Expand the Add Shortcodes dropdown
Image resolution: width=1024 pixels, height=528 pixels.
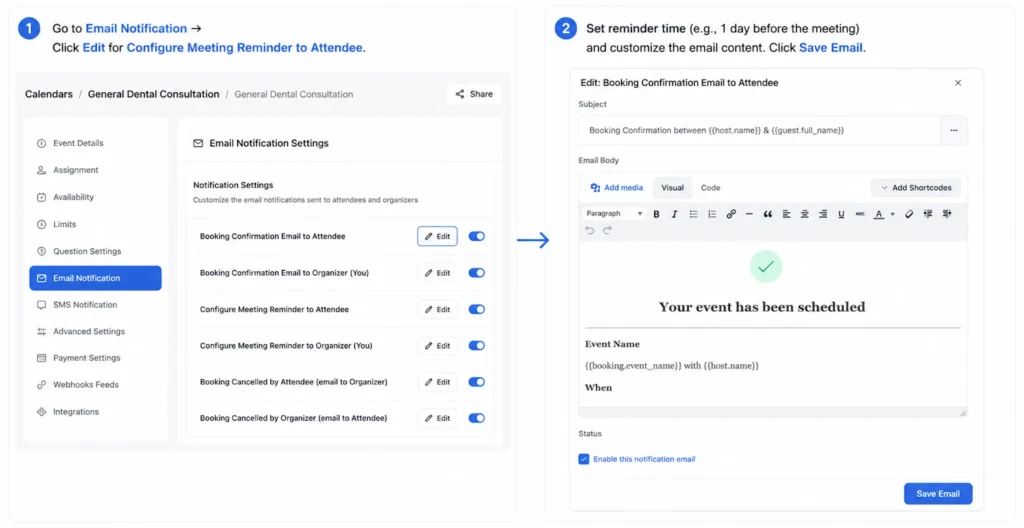pos(916,188)
